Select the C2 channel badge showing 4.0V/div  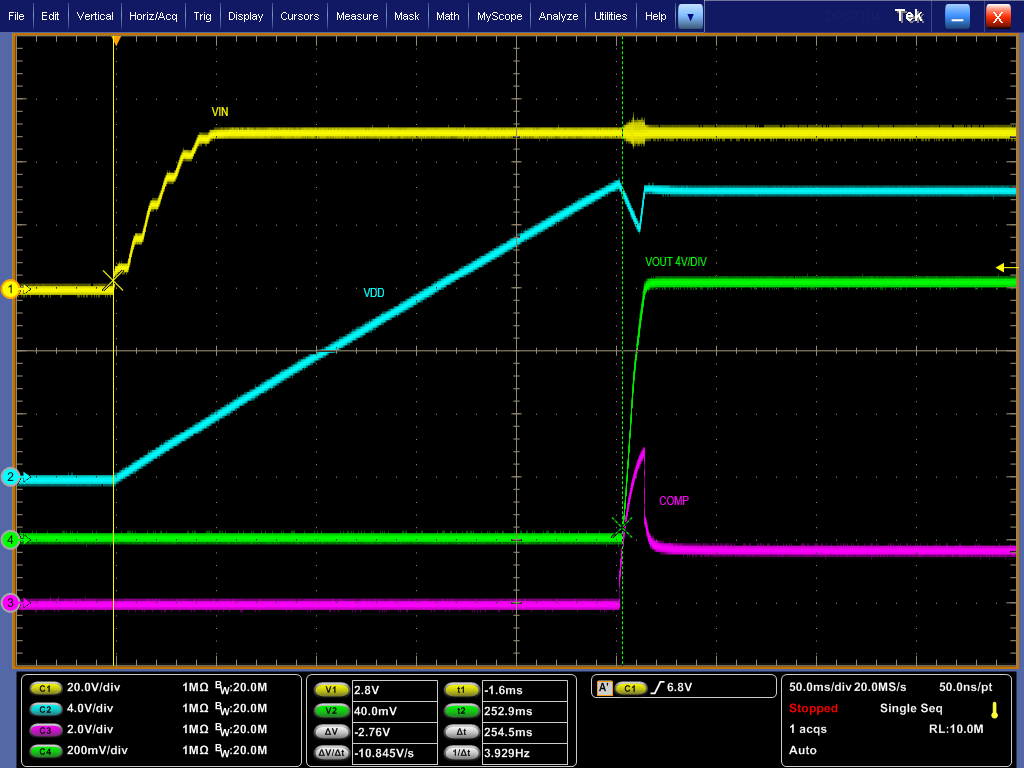click(x=46, y=709)
